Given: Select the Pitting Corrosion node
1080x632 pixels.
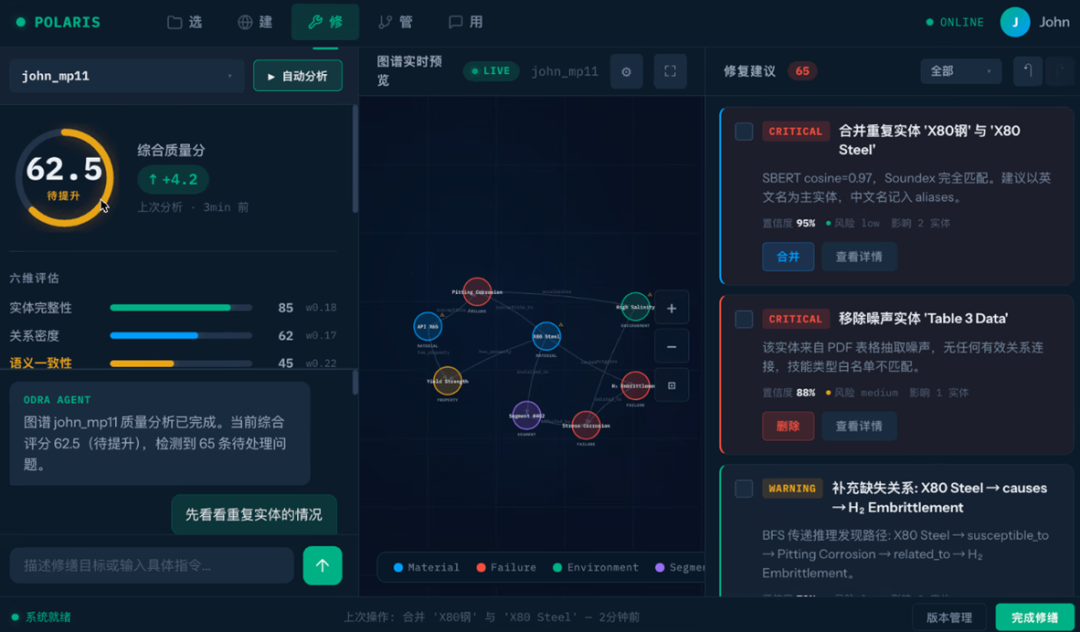Looking at the screenshot, I should click(x=477, y=292).
